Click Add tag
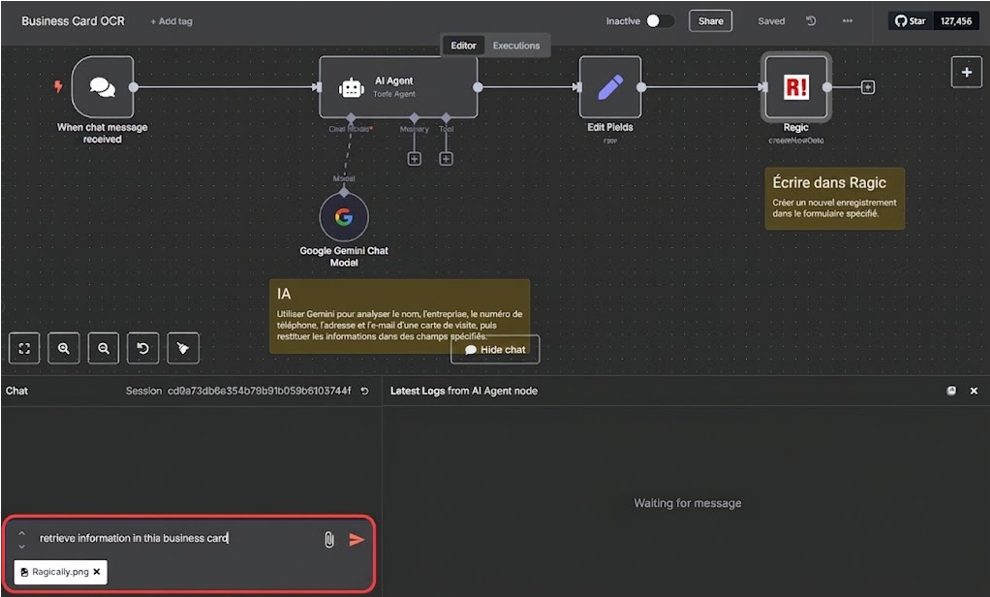The height and width of the screenshot is (597, 990). click(171, 21)
